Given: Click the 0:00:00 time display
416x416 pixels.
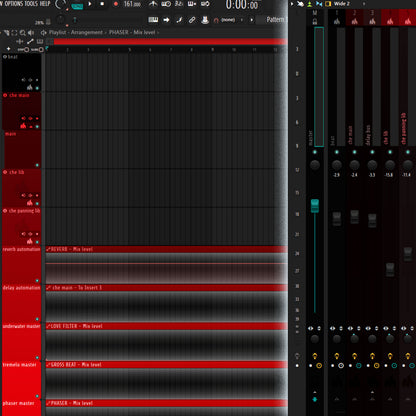Looking at the screenshot, I should [x=242, y=5].
